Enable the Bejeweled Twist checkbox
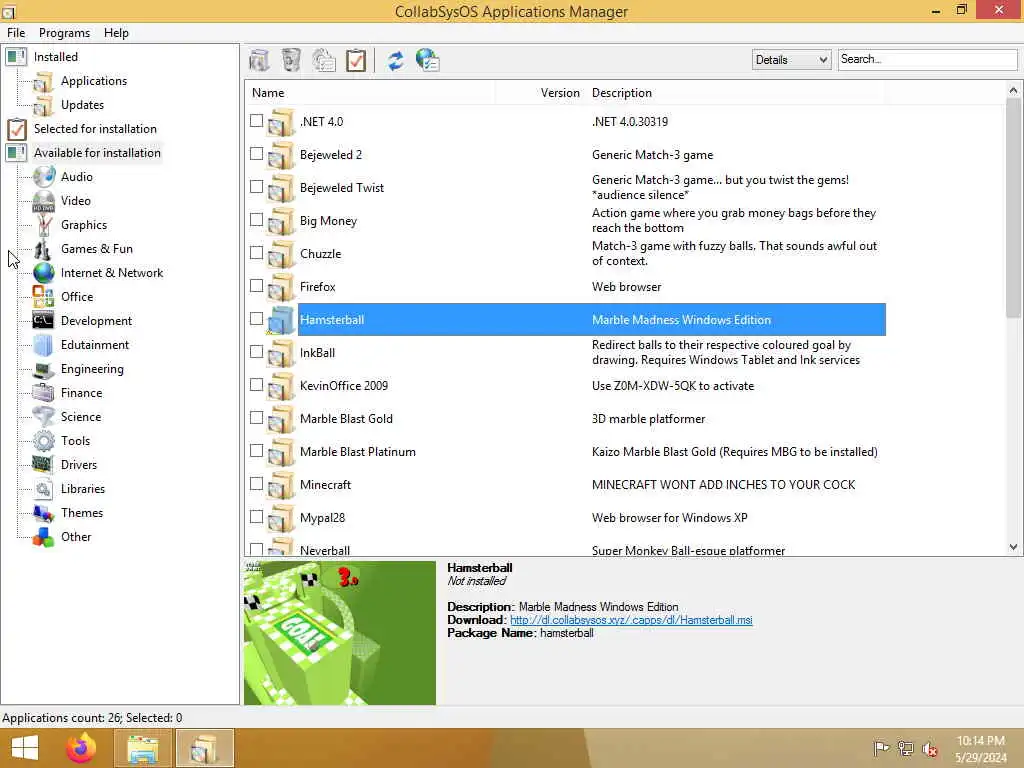Image resolution: width=1024 pixels, height=768 pixels. point(257,187)
